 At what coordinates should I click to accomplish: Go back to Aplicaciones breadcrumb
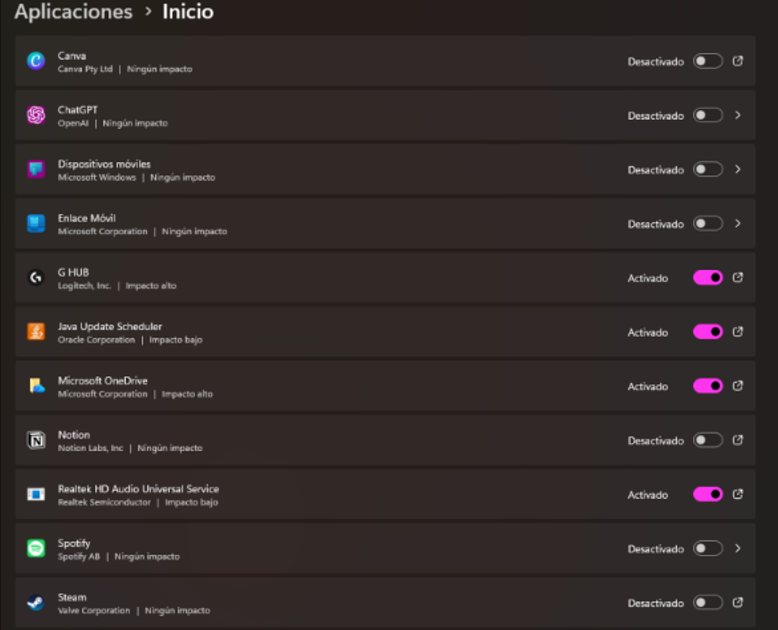point(73,11)
